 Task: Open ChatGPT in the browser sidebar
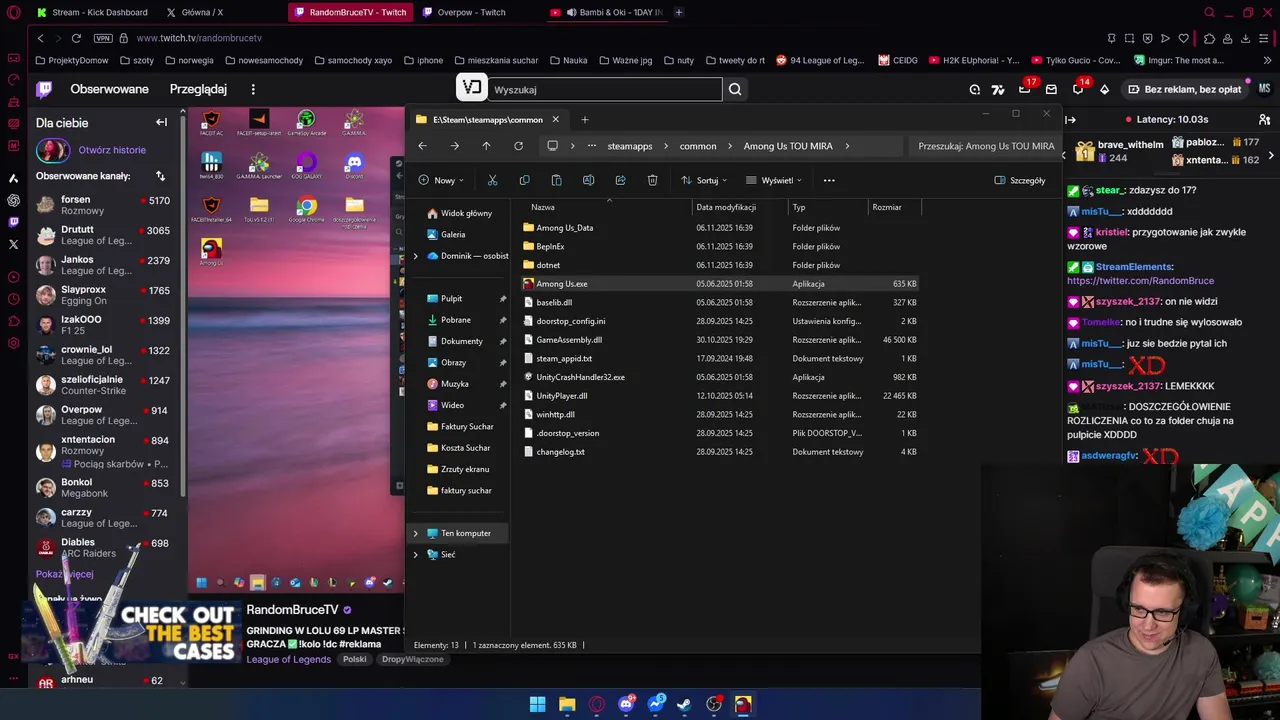pyautogui.click(x=13, y=200)
